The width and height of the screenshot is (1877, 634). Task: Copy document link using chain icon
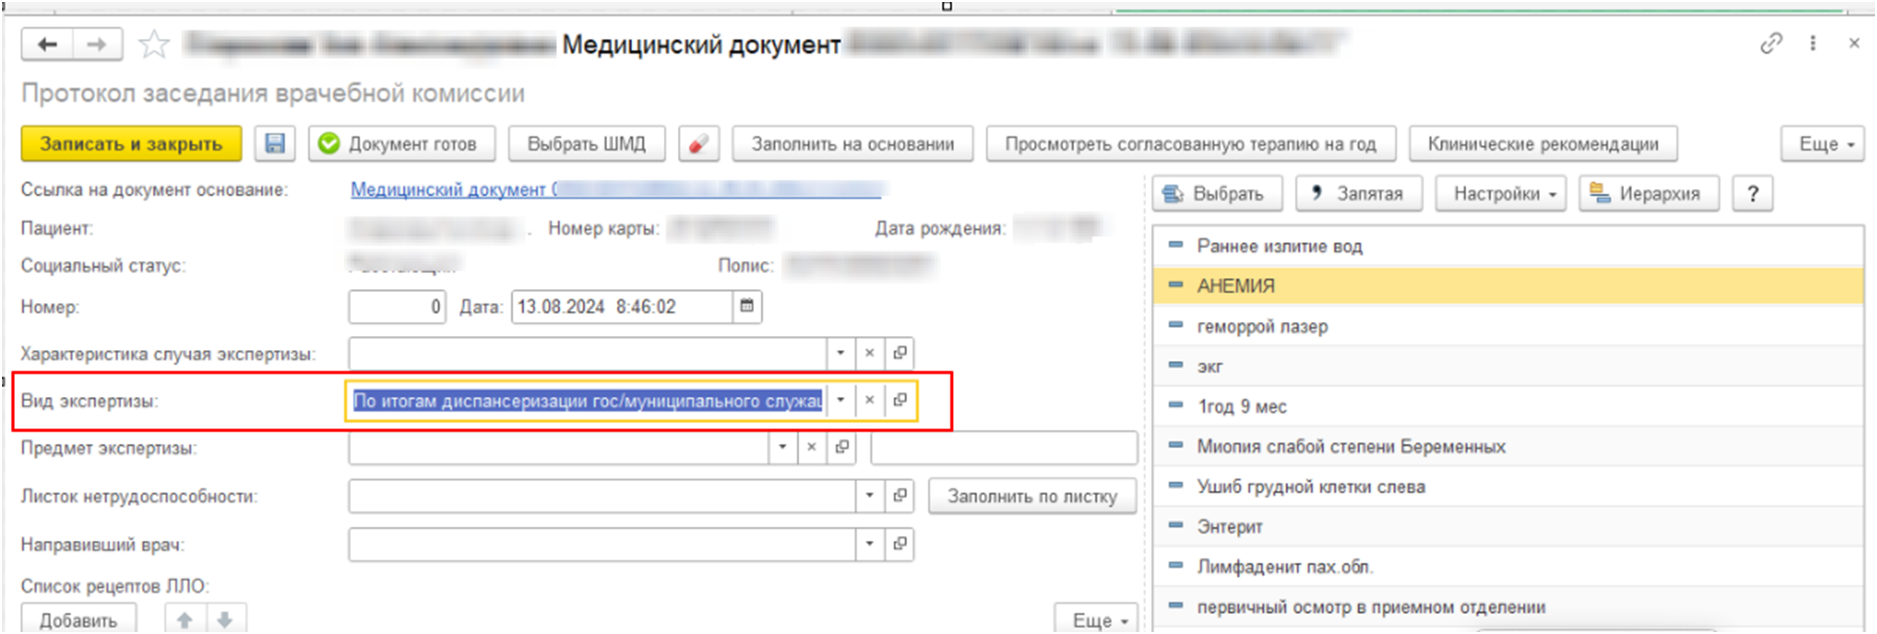[1771, 44]
